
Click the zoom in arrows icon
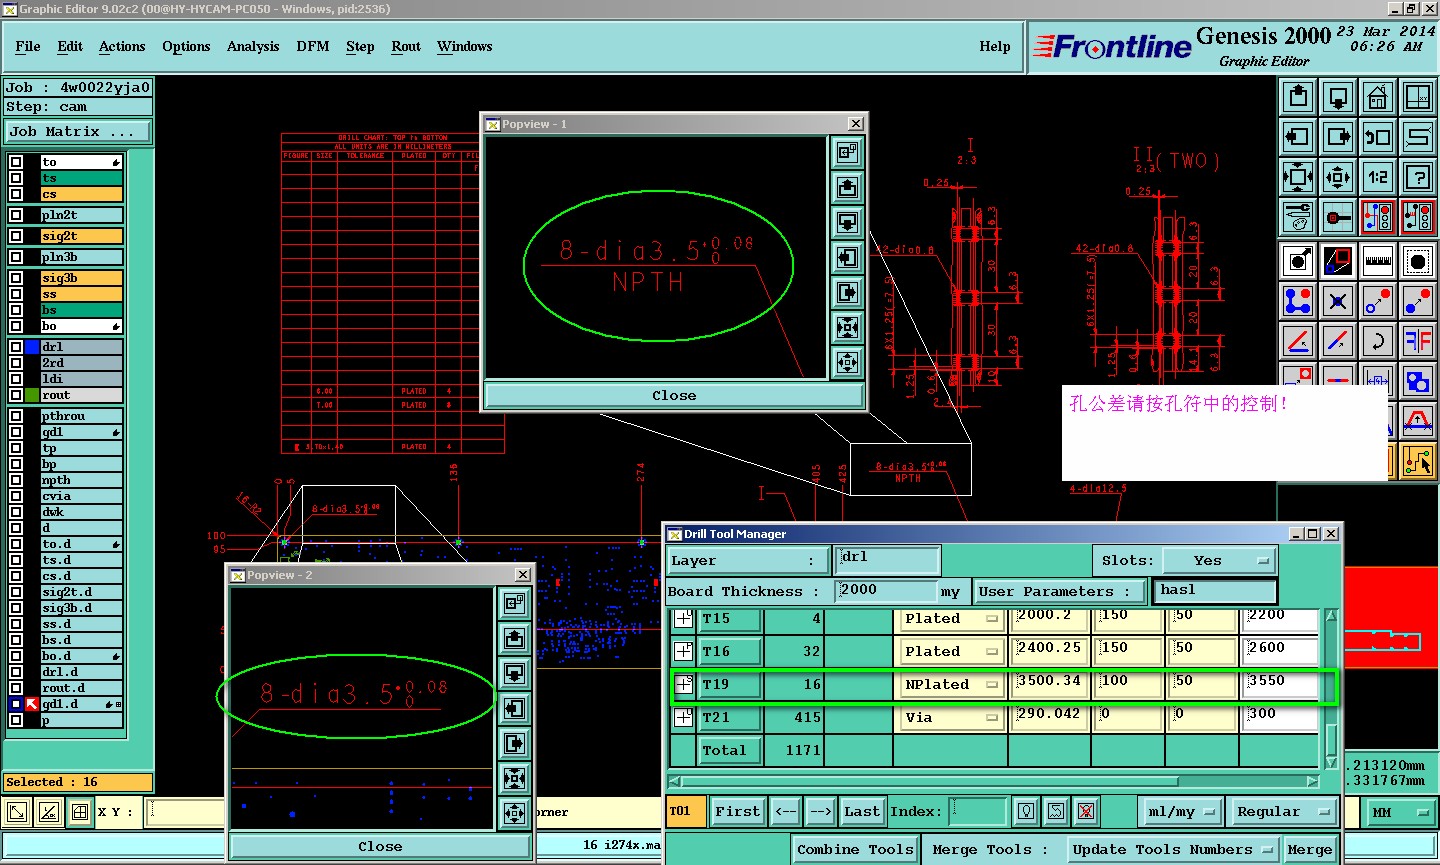point(1298,177)
